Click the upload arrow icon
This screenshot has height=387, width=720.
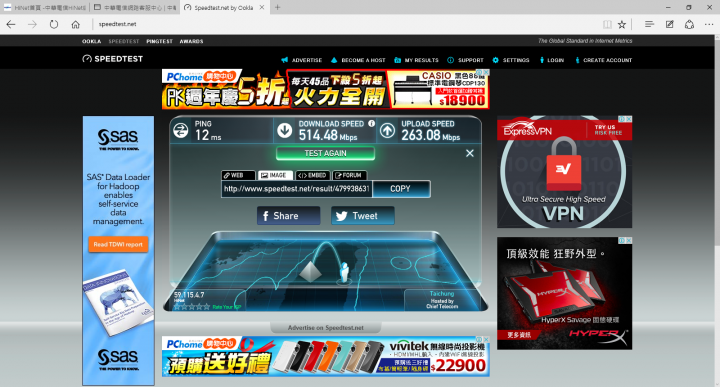[x=387, y=130]
